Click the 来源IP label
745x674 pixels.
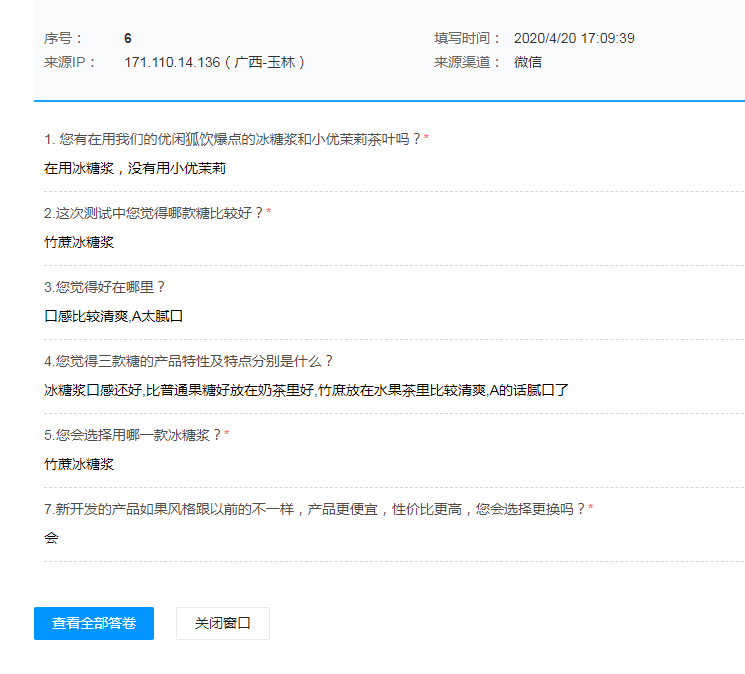(x=70, y=62)
